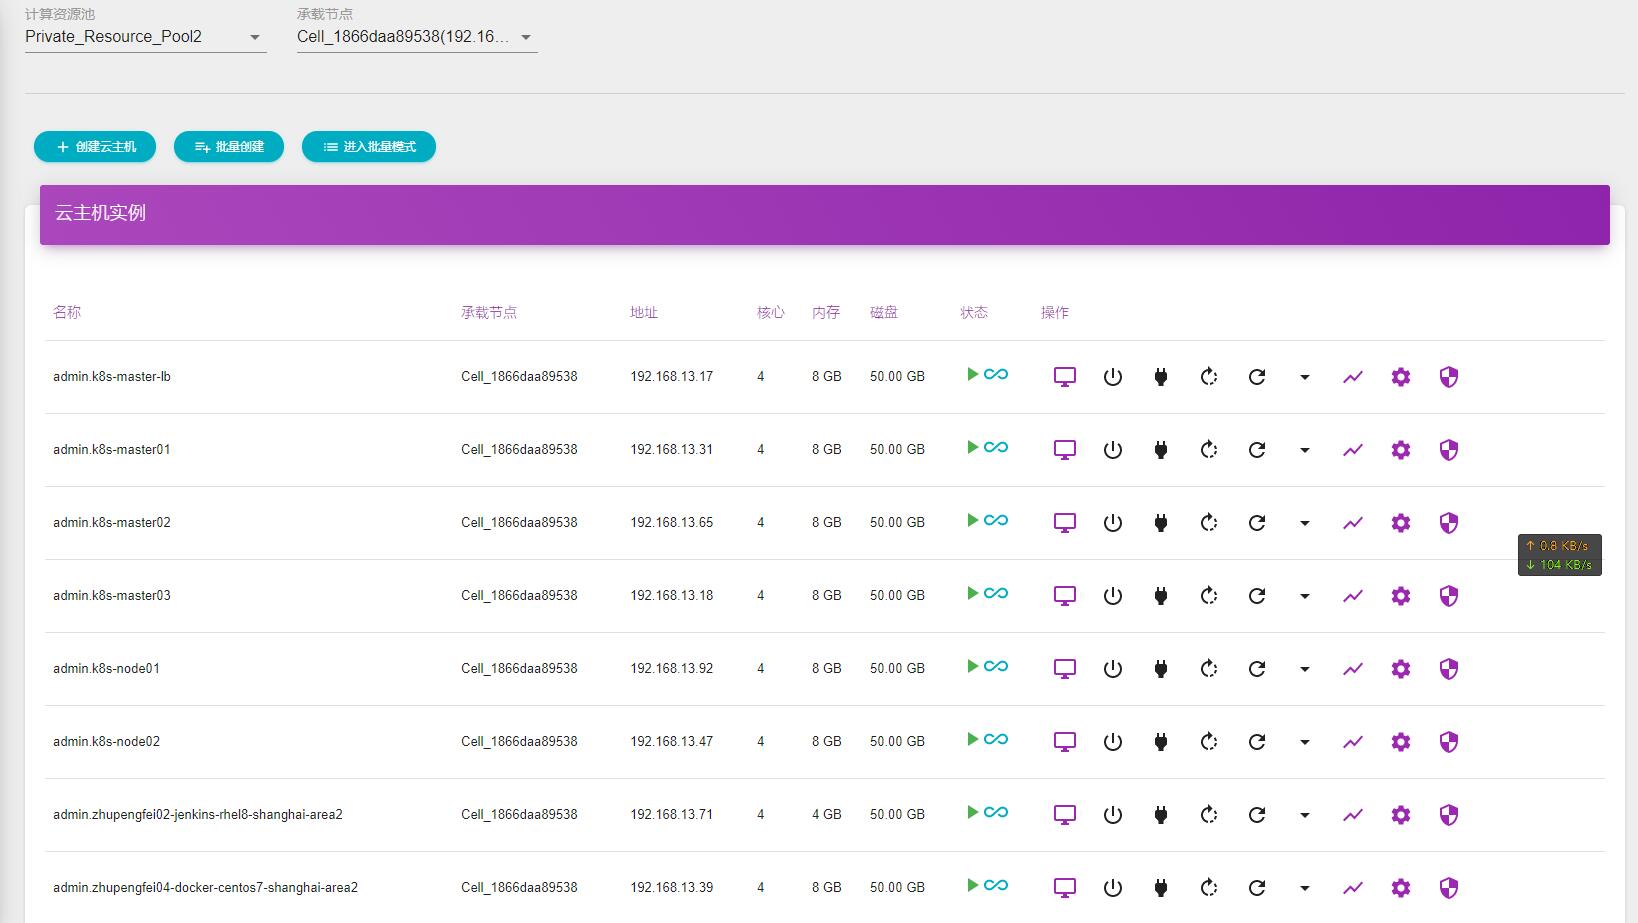Expand more actions arrow for admin.k8s-master-lb
The height and width of the screenshot is (923, 1638).
[1304, 377]
